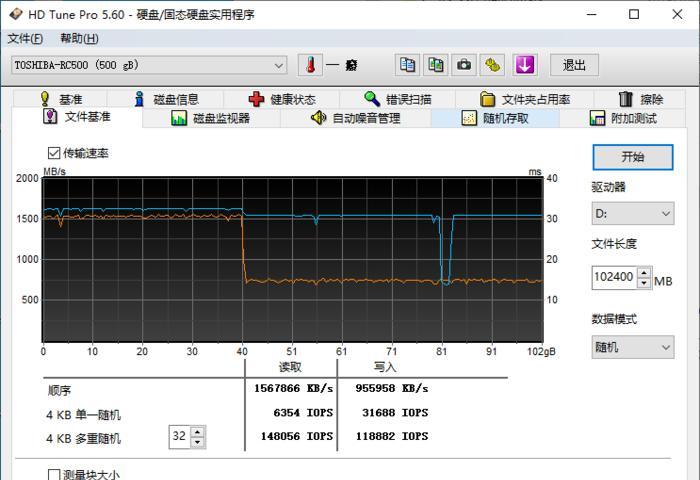Click sequential read value 1567866 KB/s
Viewport: 700px width, 480px height.
click(x=293, y=388)
